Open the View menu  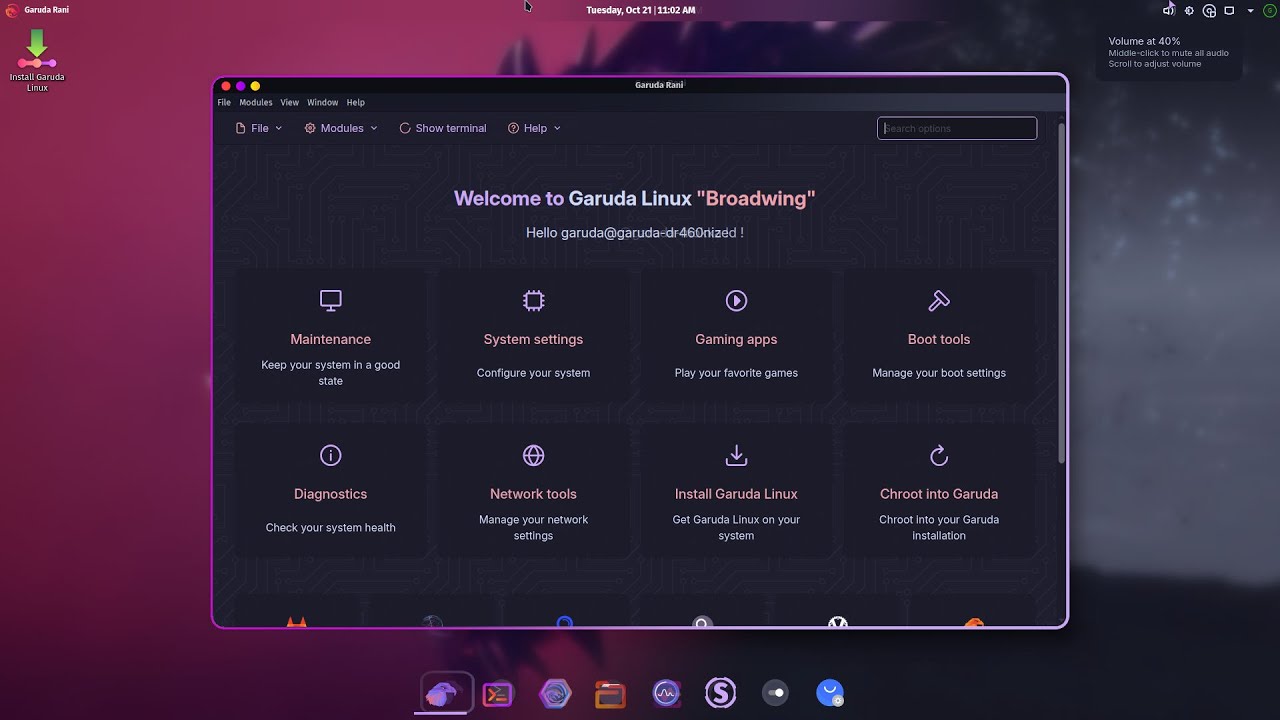pyautogui.click(x=290, y=102)
